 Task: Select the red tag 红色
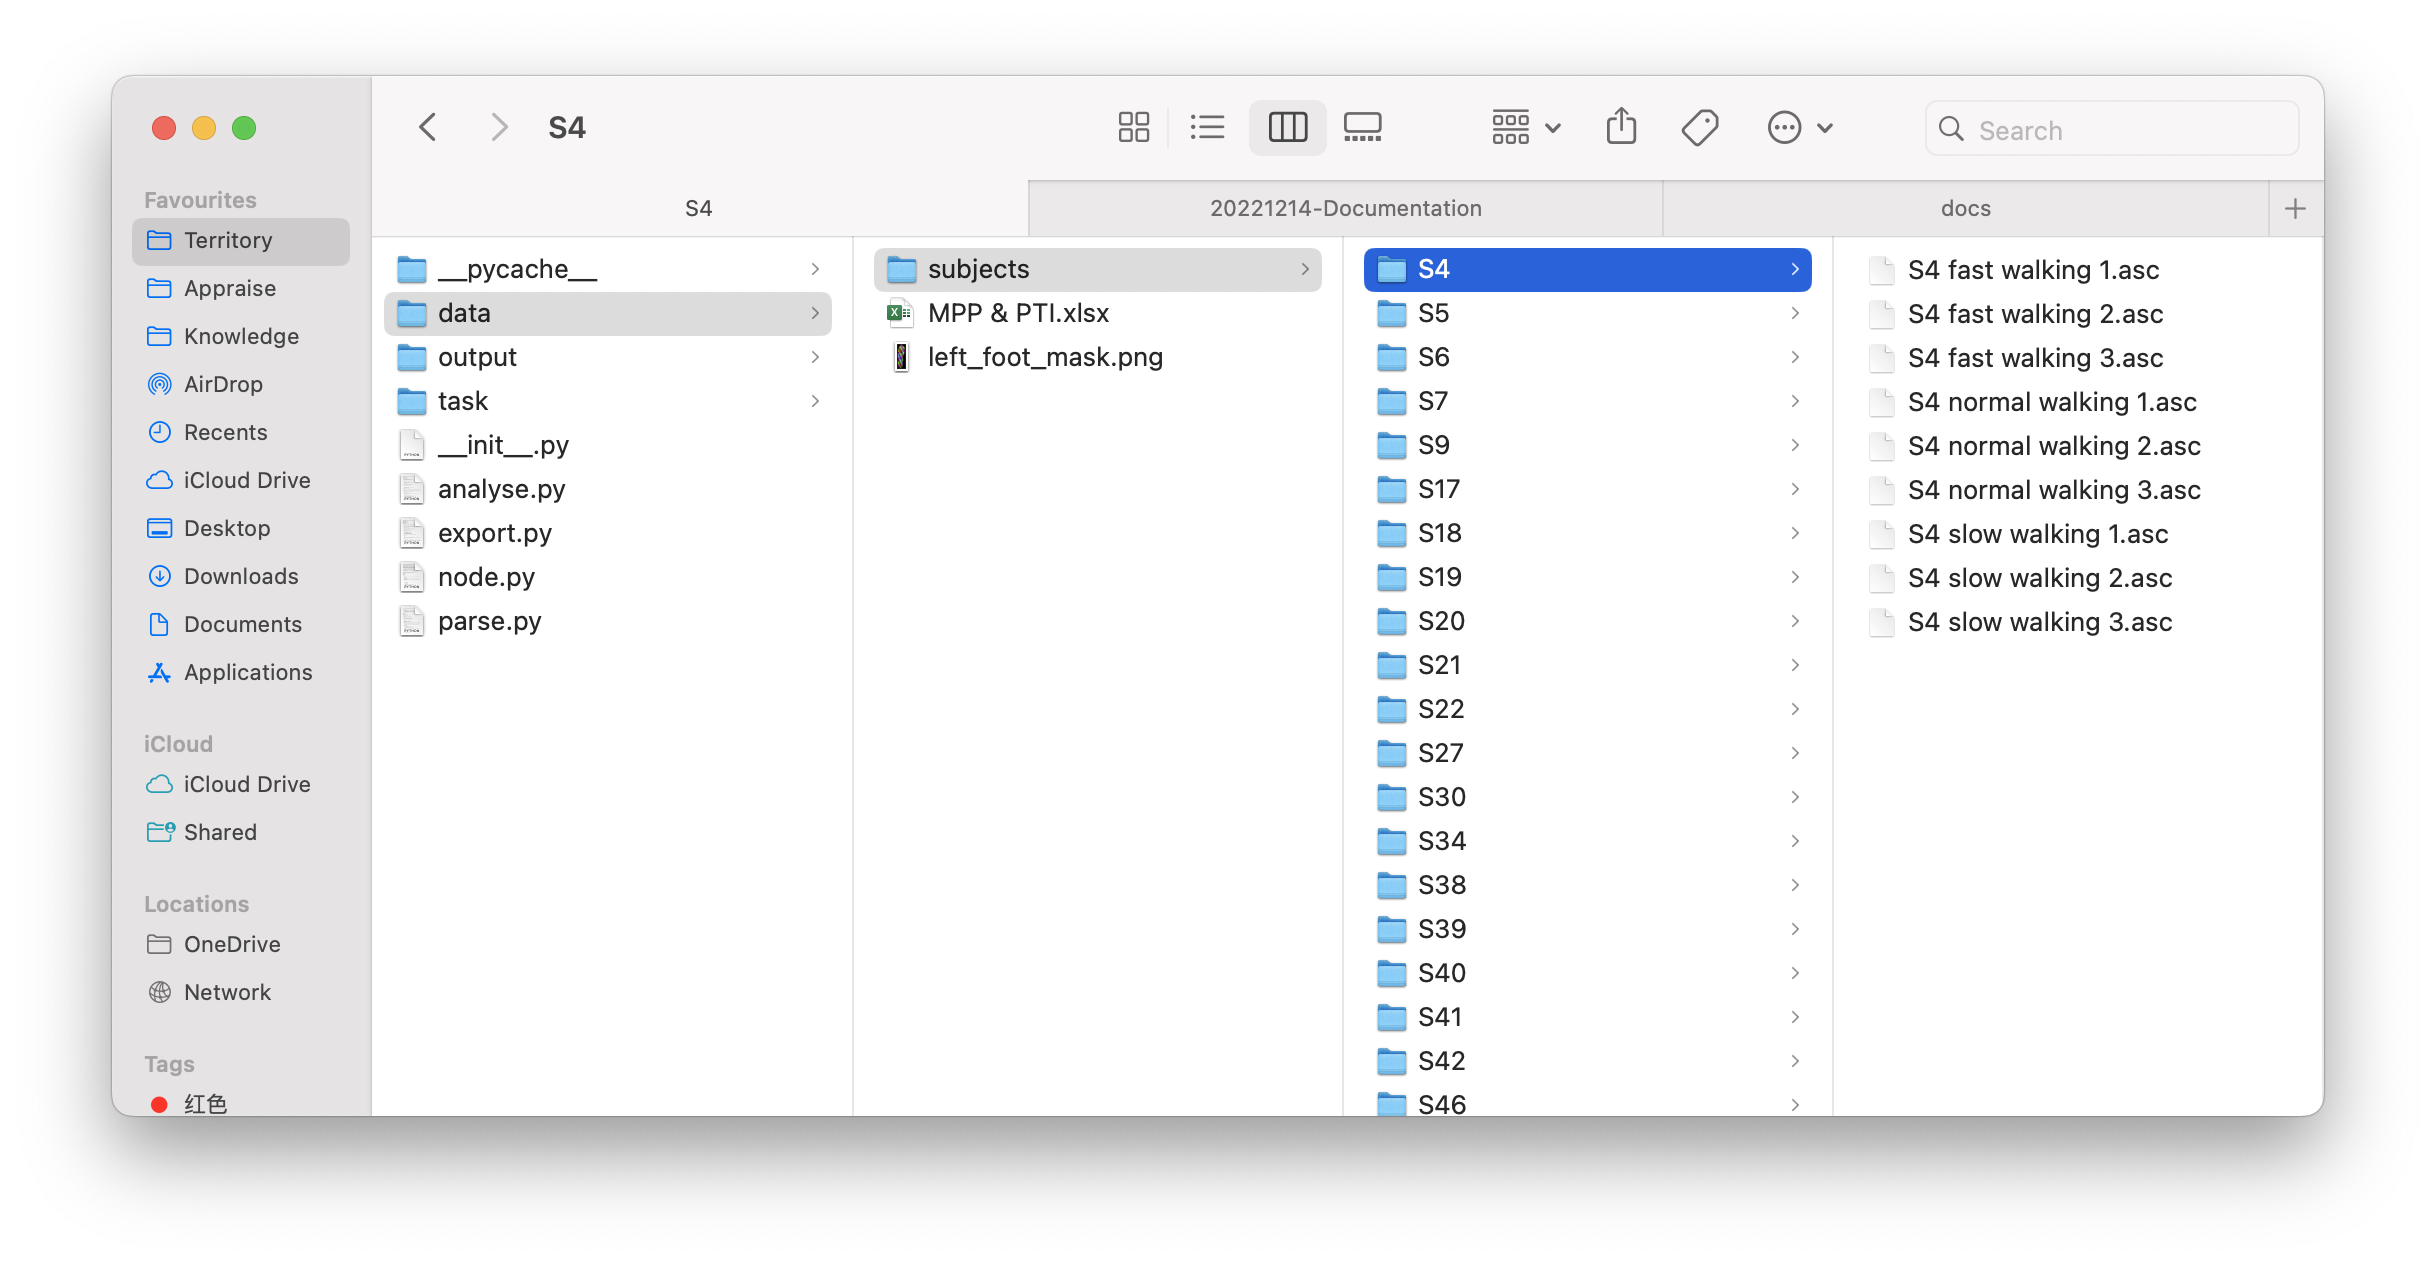point(241,1103)
